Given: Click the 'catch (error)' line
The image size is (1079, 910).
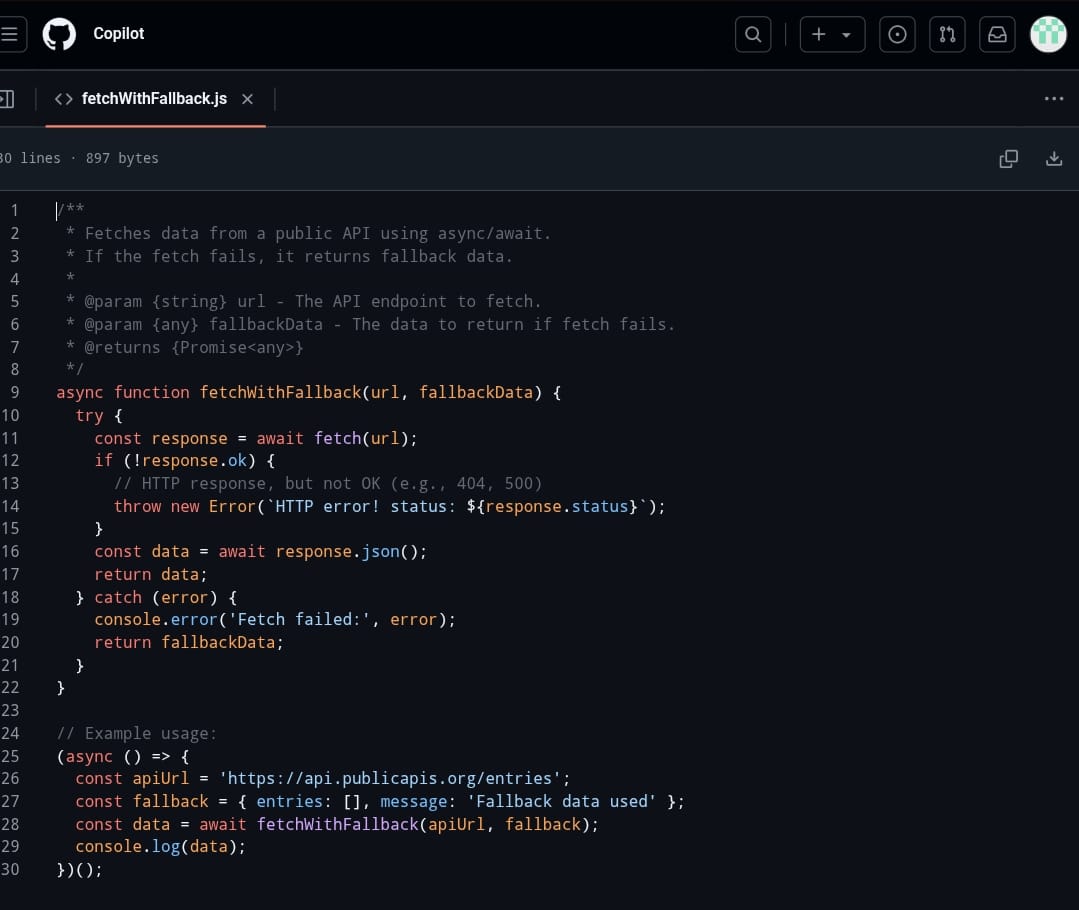Looking at the screenshot, I should coord(156,597).
